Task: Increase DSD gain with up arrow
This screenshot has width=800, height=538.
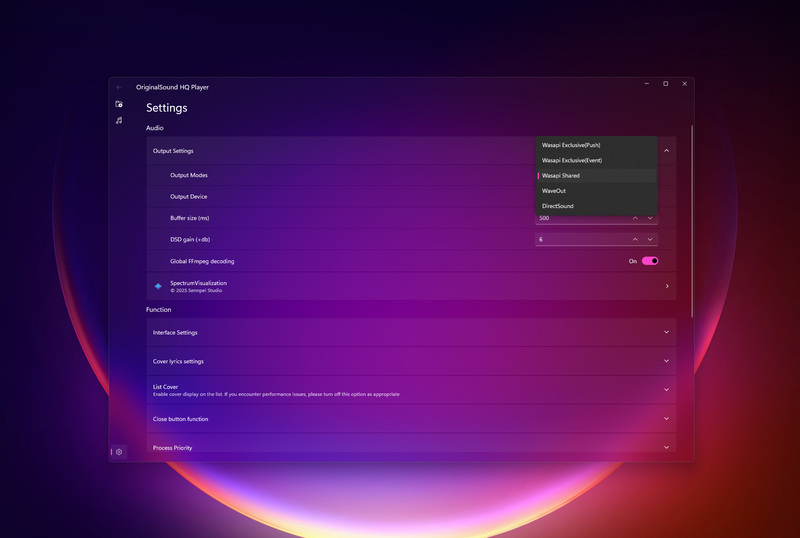Action: 635,239
